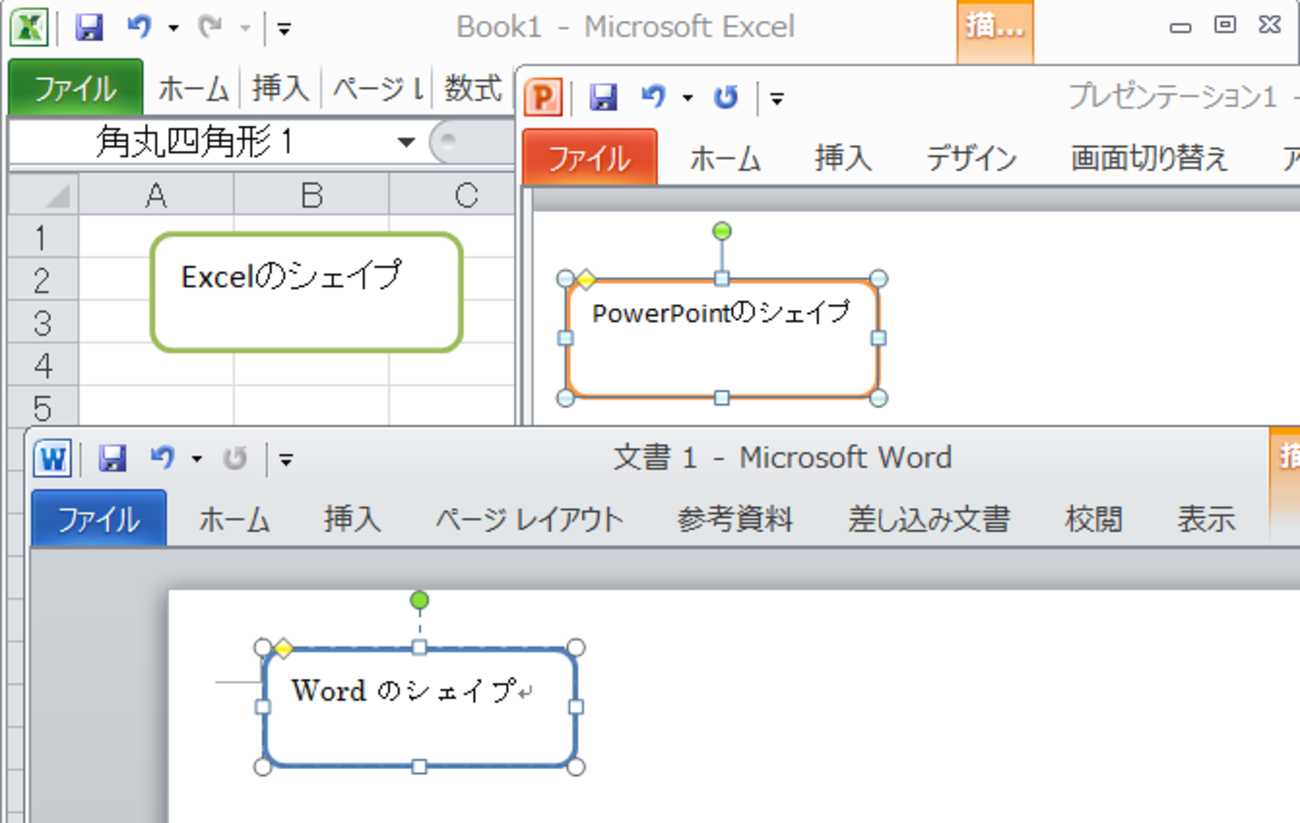Viewport: 1300px width, 823px height.
Task: Open the Excel 数式 tab
Action: [472, 89]
